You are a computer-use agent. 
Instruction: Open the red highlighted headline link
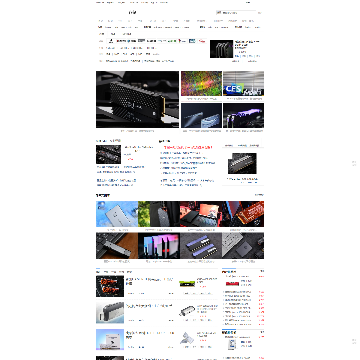pyautogui.click(x=188, y=147)
